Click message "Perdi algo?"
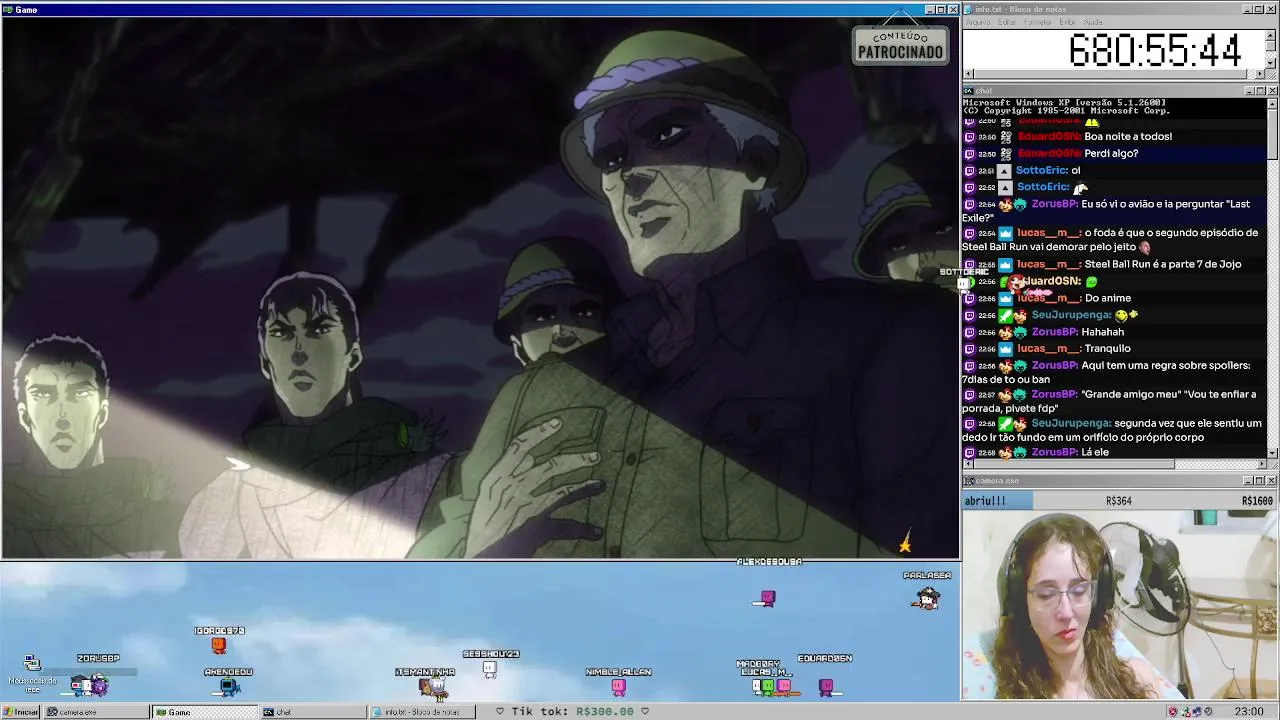 (1111, 154)
